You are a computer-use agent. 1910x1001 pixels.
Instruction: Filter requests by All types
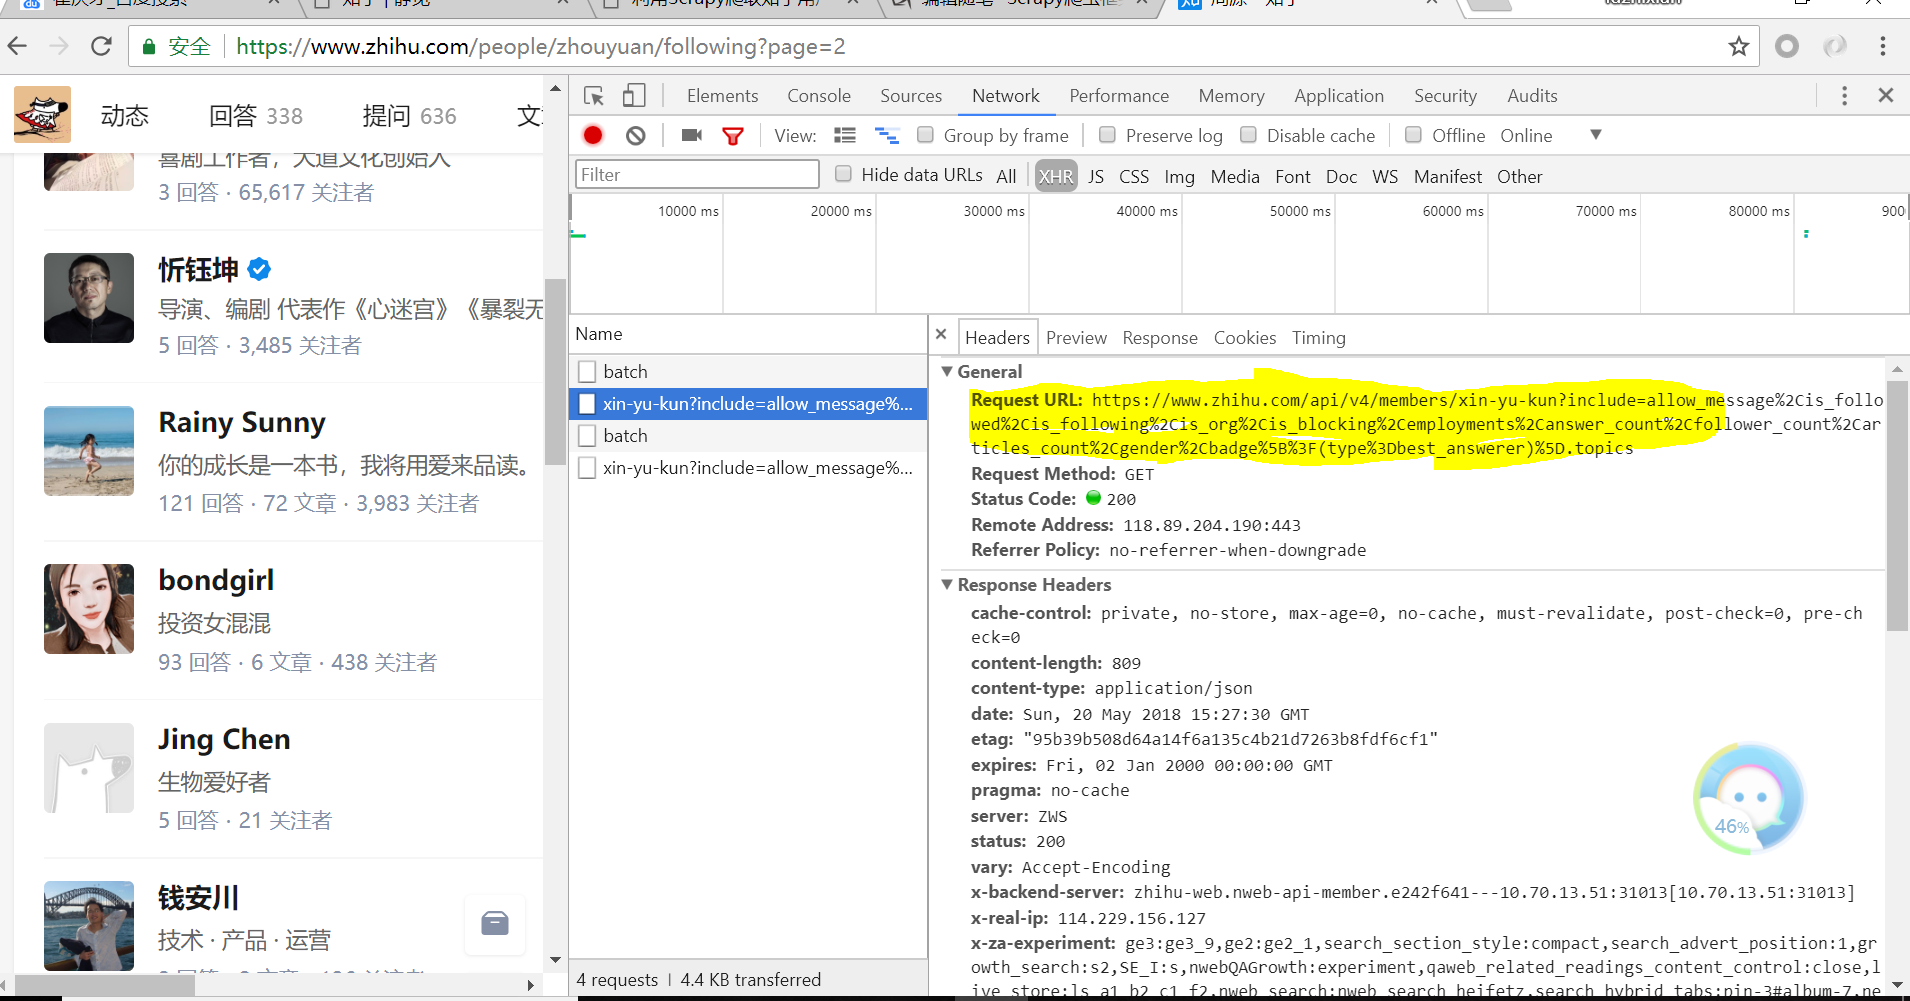point(1006,177)
